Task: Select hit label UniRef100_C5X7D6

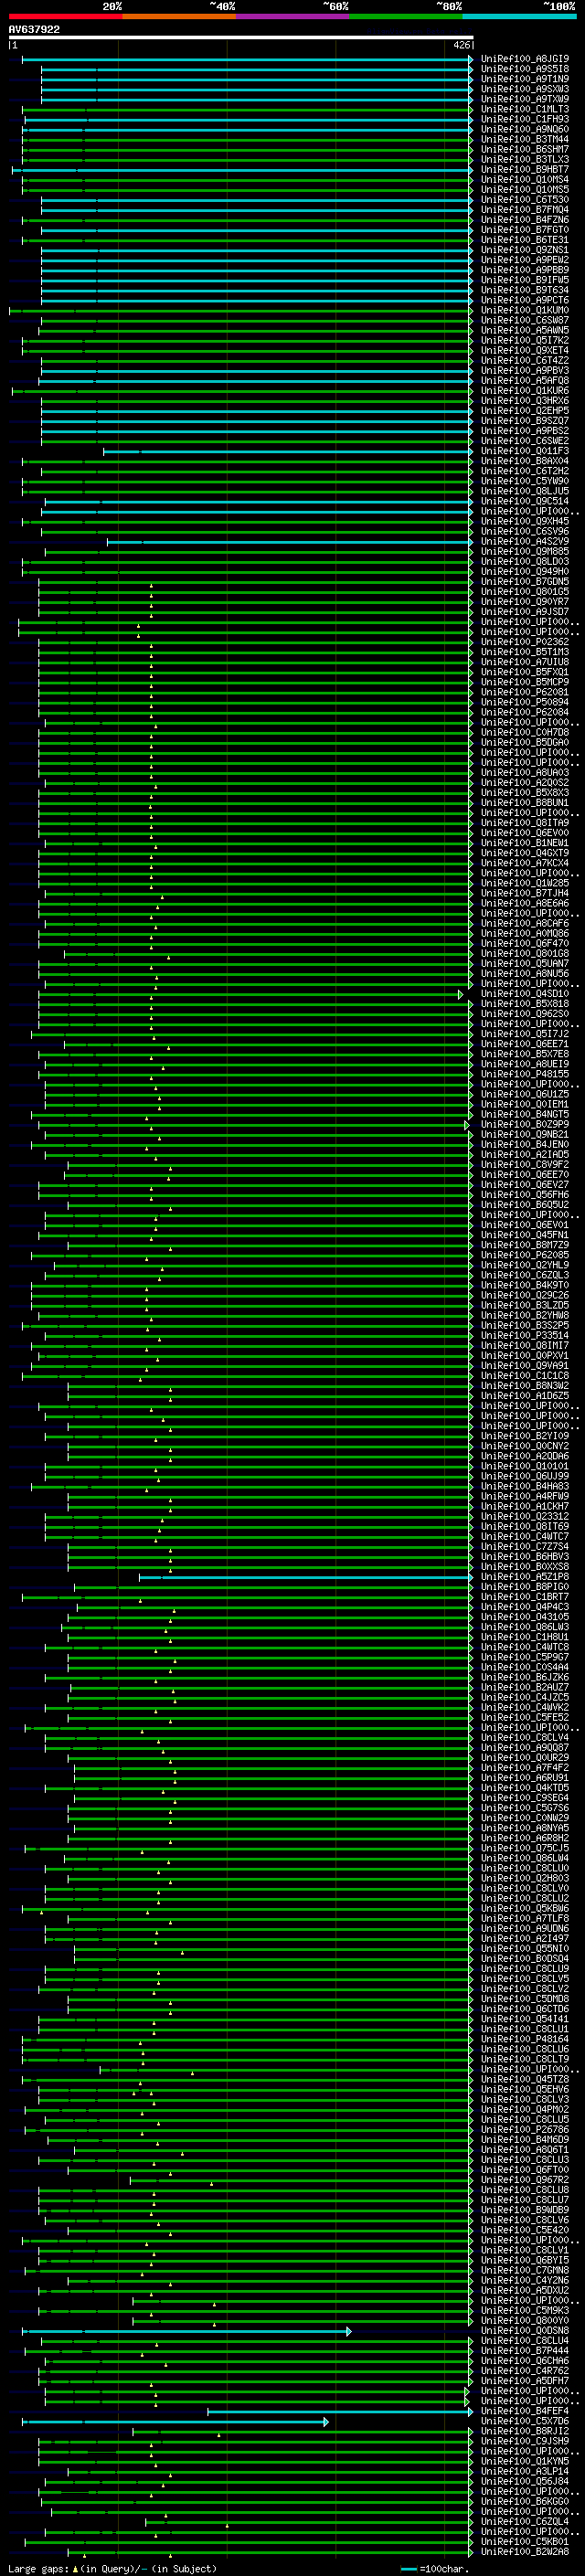Action: (x=524, y=2421)
